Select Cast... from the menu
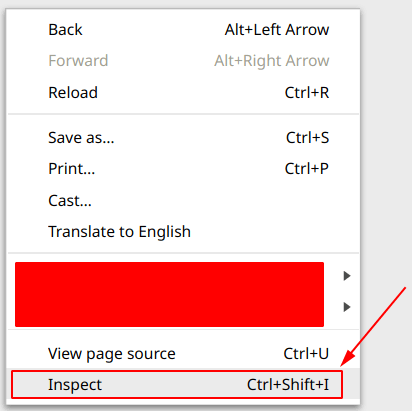Viewport: 412px width, 411px height. point(183,201)
